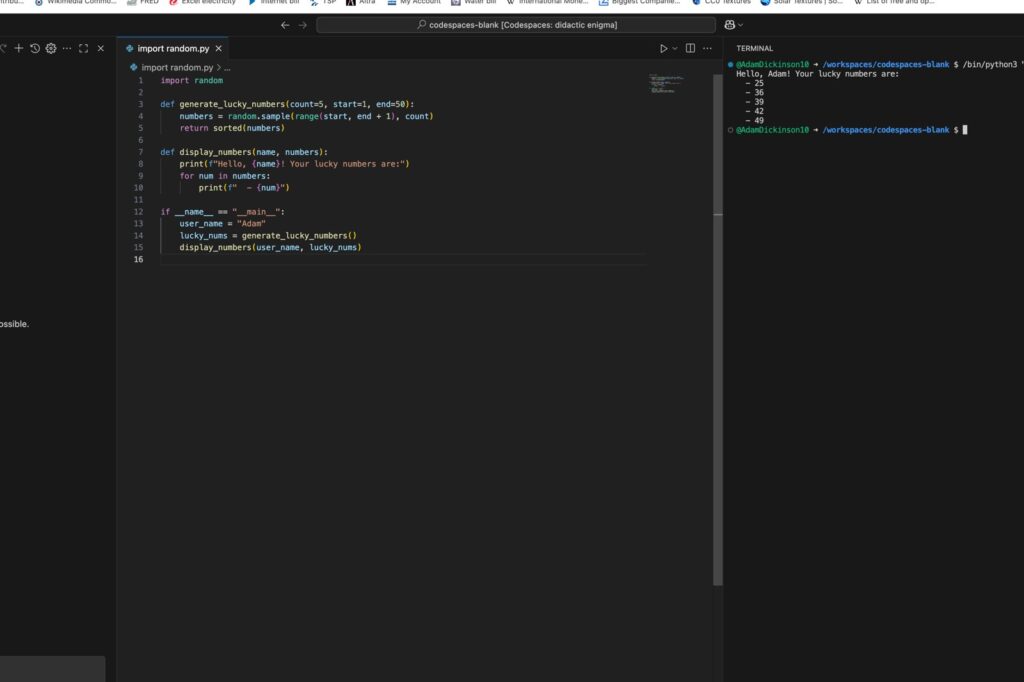The image size is (1024, 682).
Task: Click the 'if __name__ == "__main__":' line
Action: tap(223, 212)
